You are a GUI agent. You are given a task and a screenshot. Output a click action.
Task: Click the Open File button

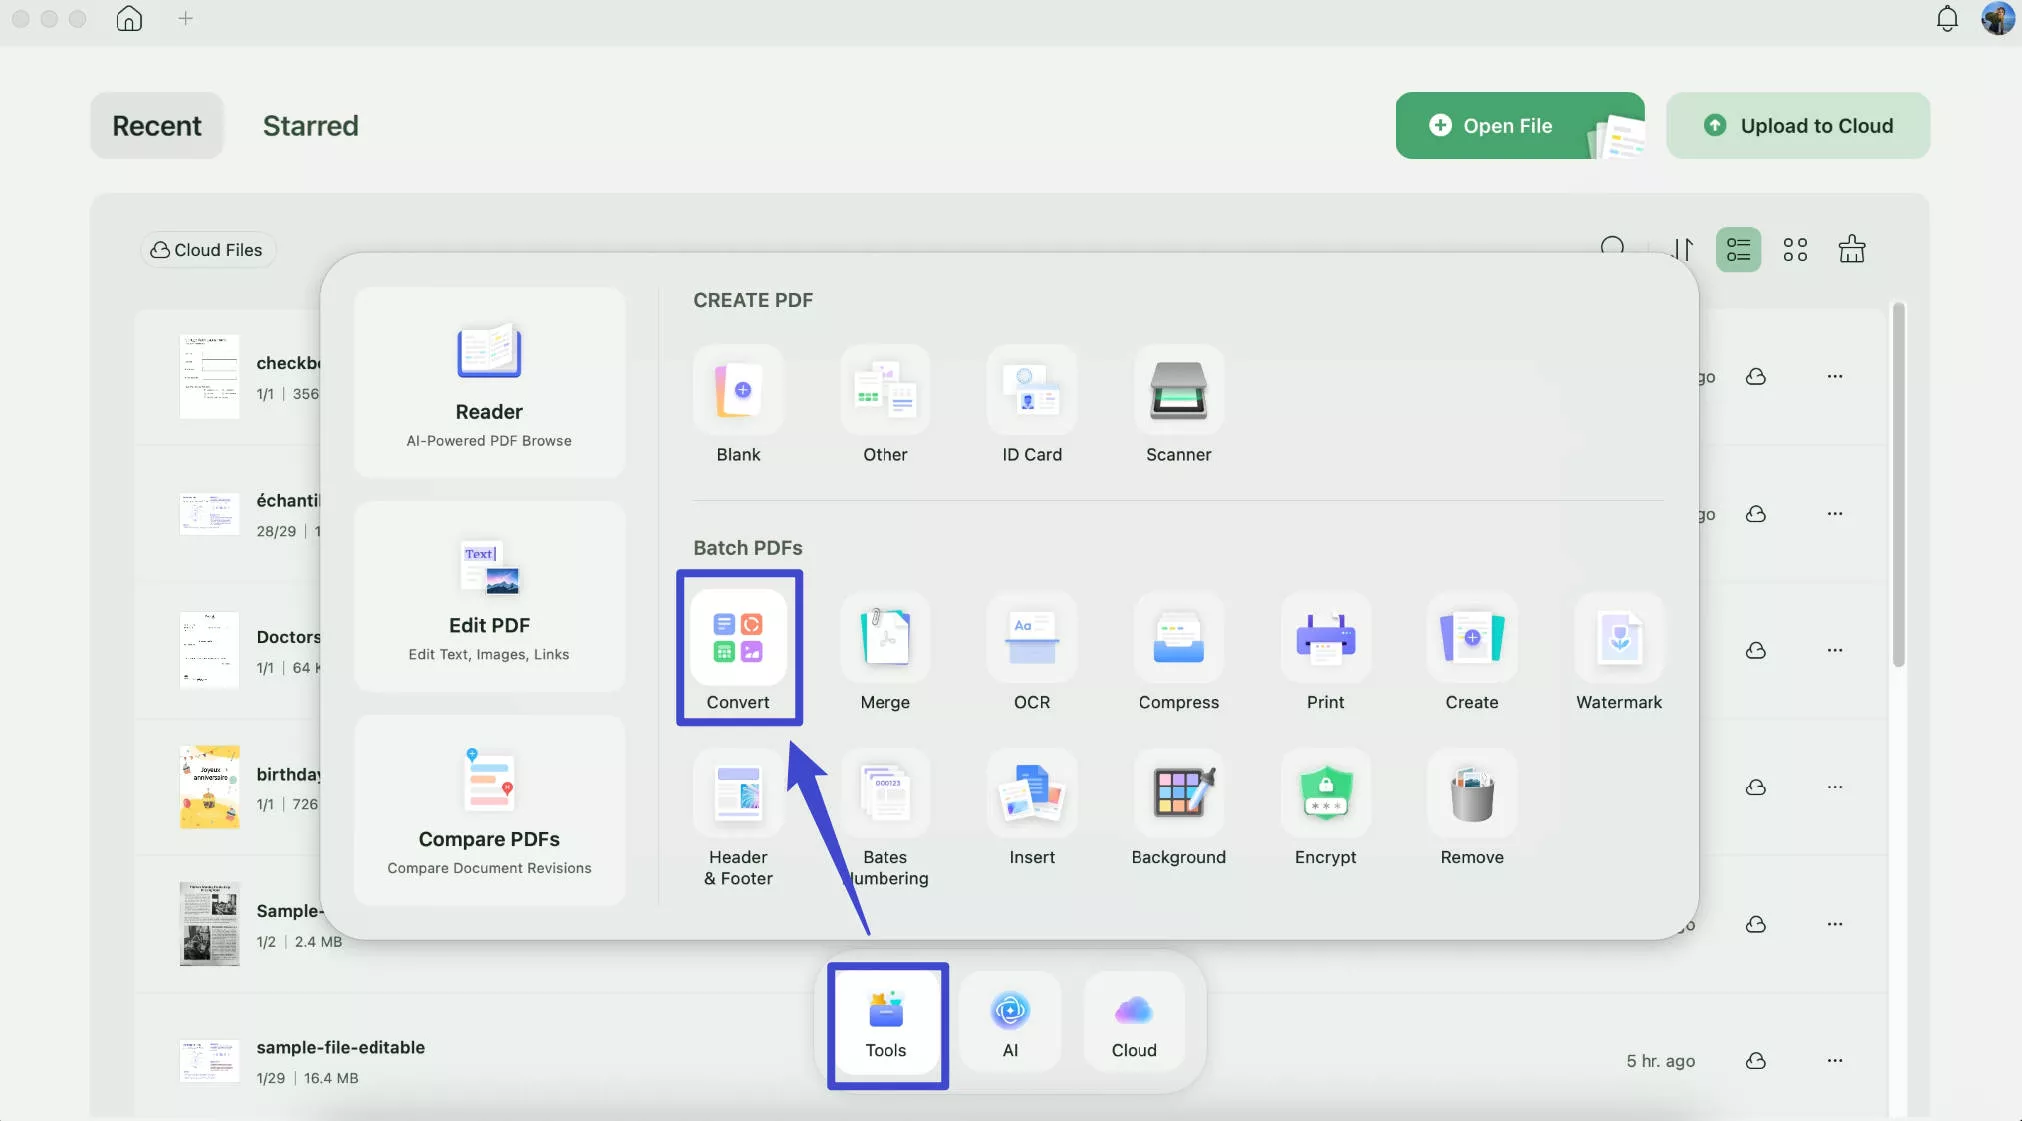tap(1520, 125)
